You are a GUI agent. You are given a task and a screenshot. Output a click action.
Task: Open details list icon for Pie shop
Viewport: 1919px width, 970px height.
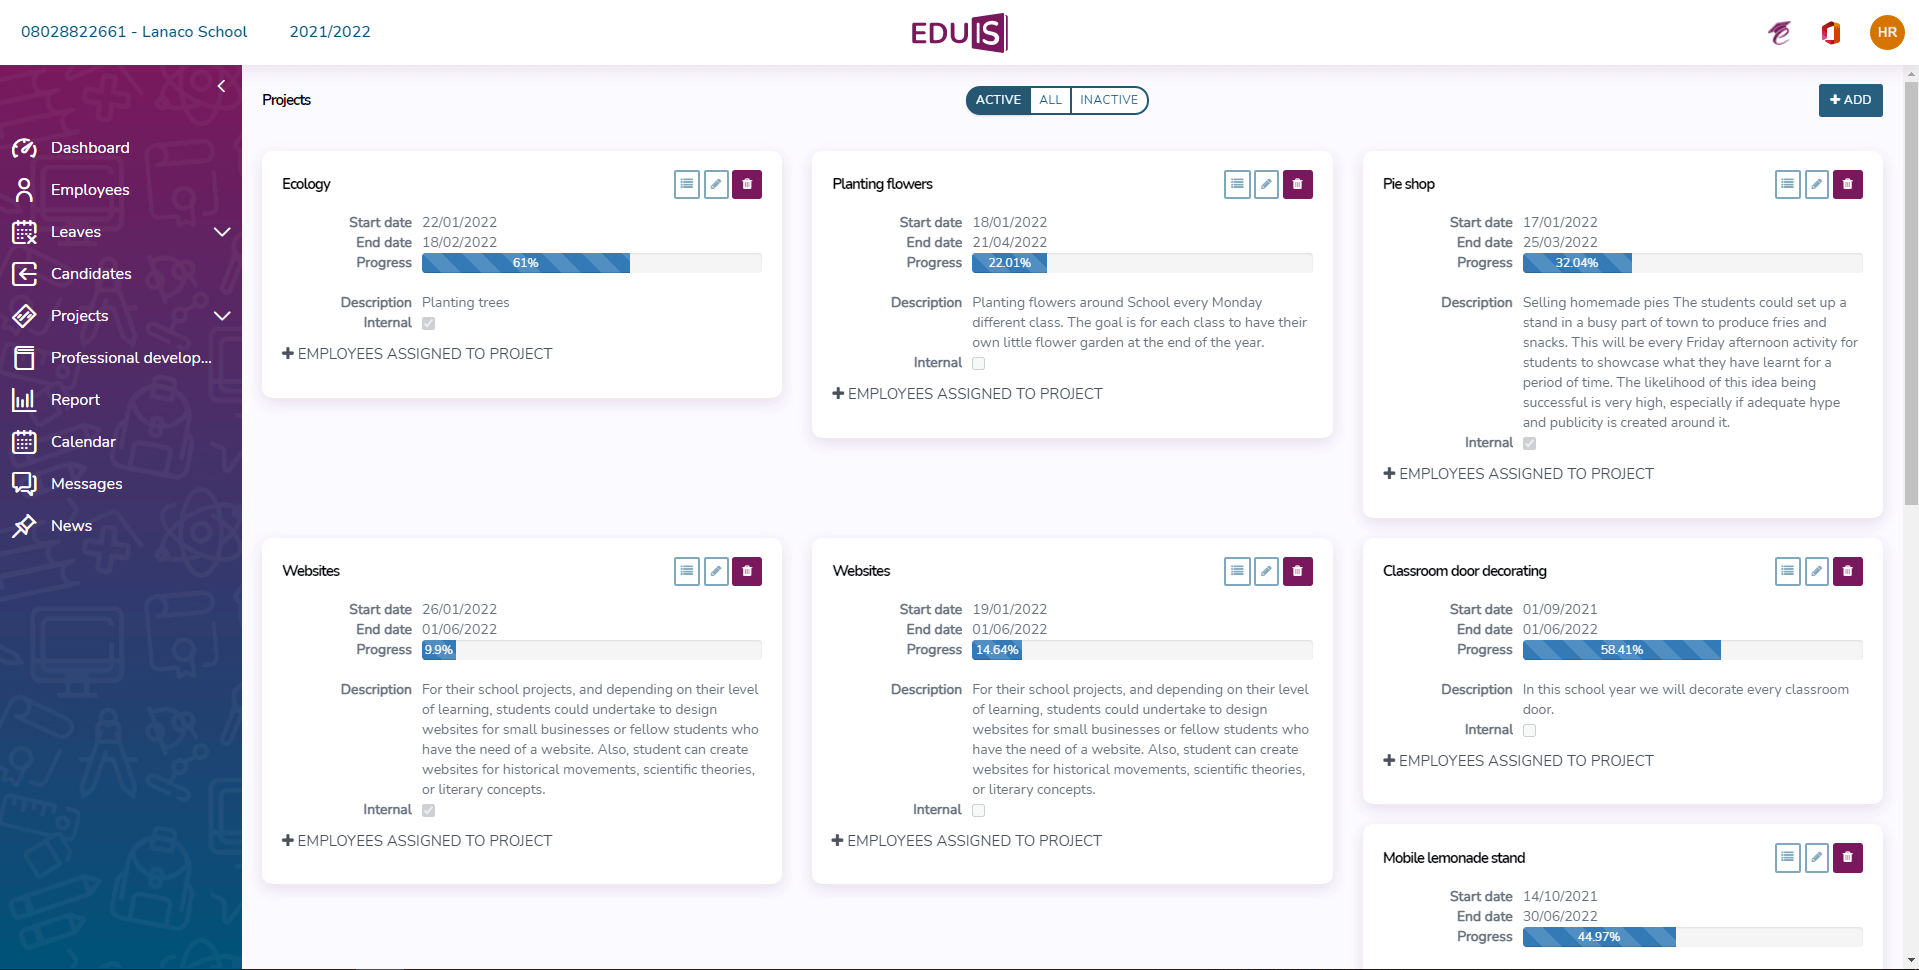(1787, 184)
